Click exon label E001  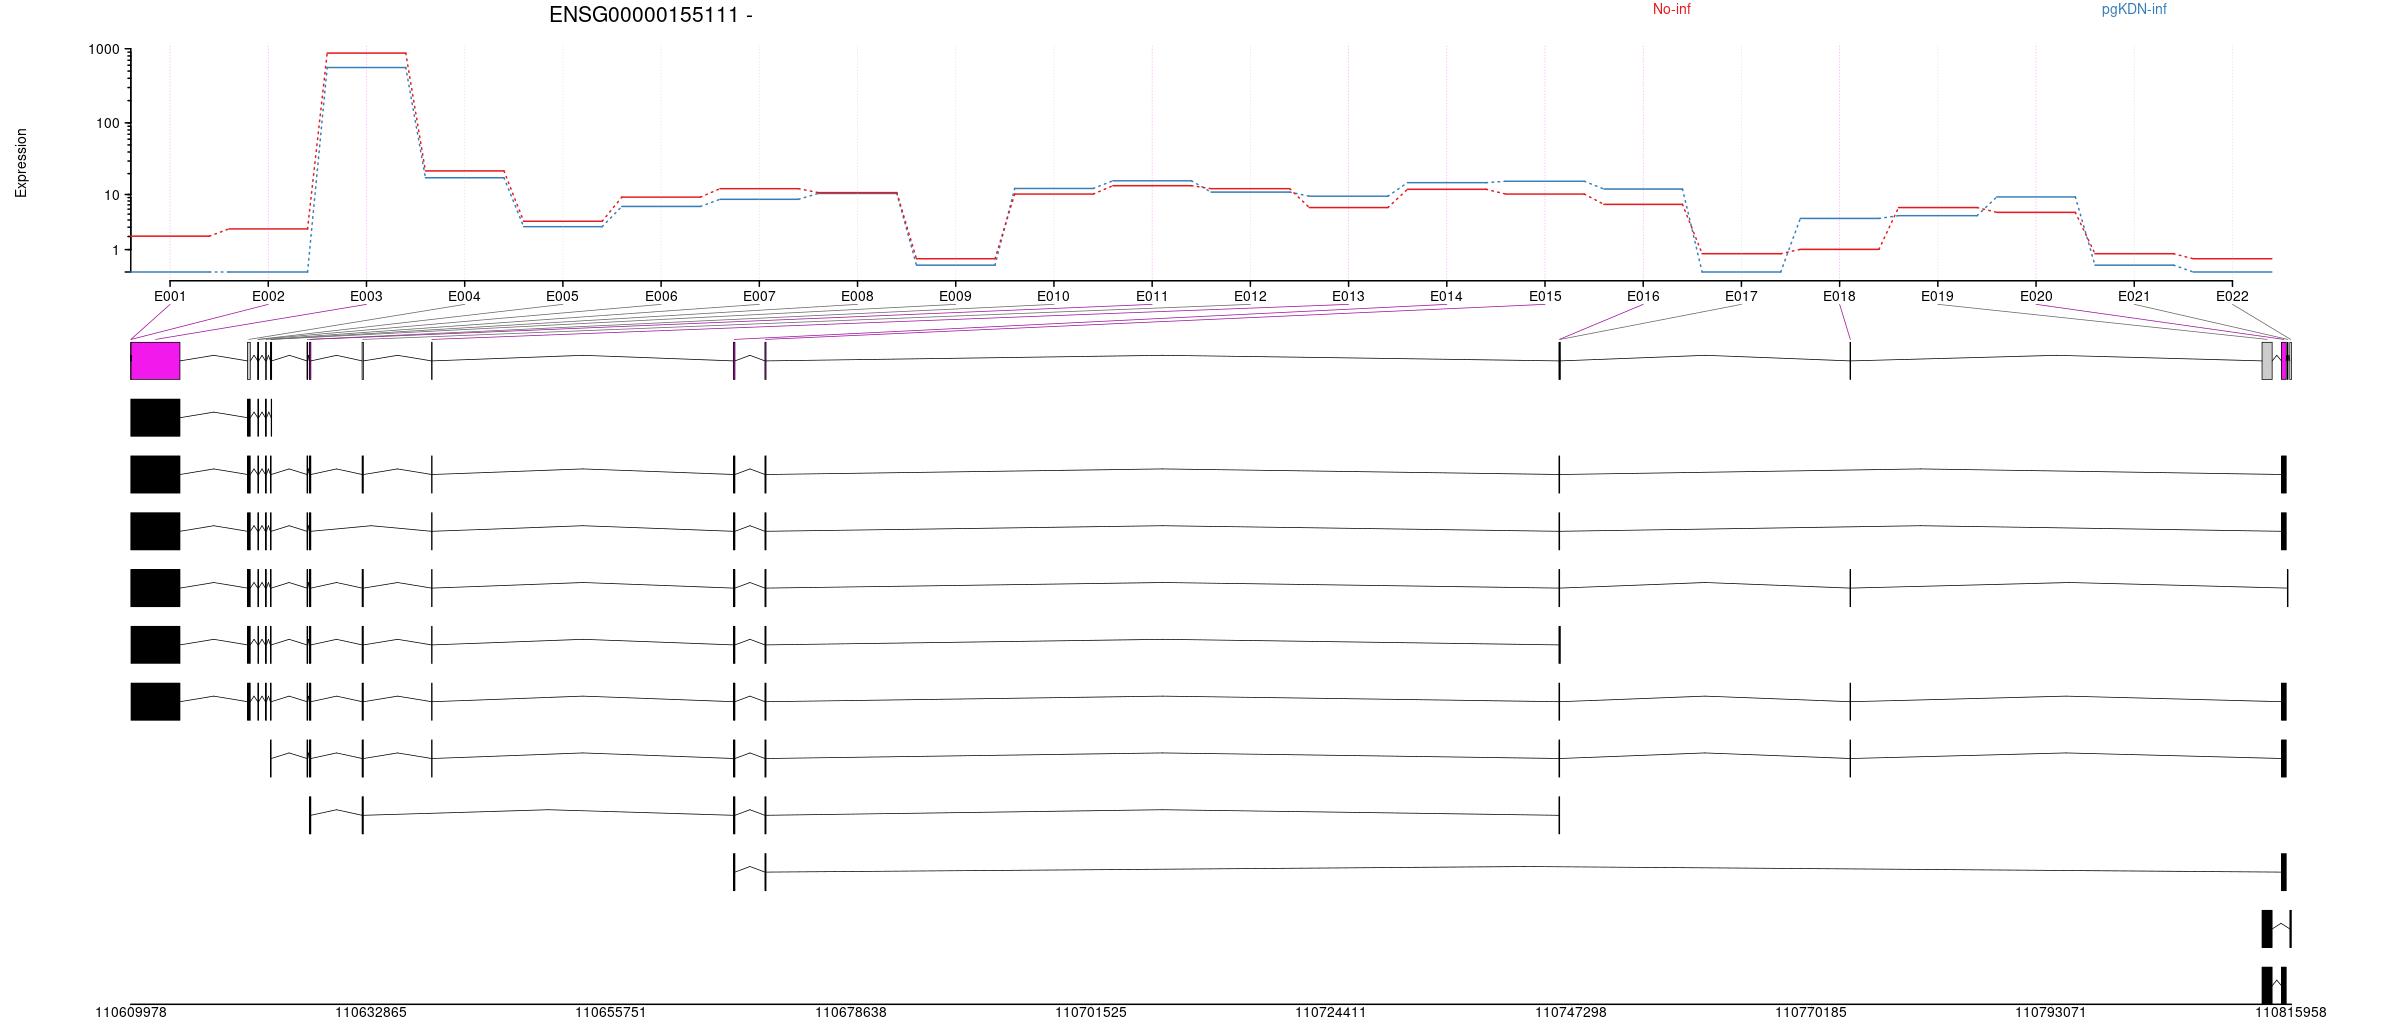[170, 296]
